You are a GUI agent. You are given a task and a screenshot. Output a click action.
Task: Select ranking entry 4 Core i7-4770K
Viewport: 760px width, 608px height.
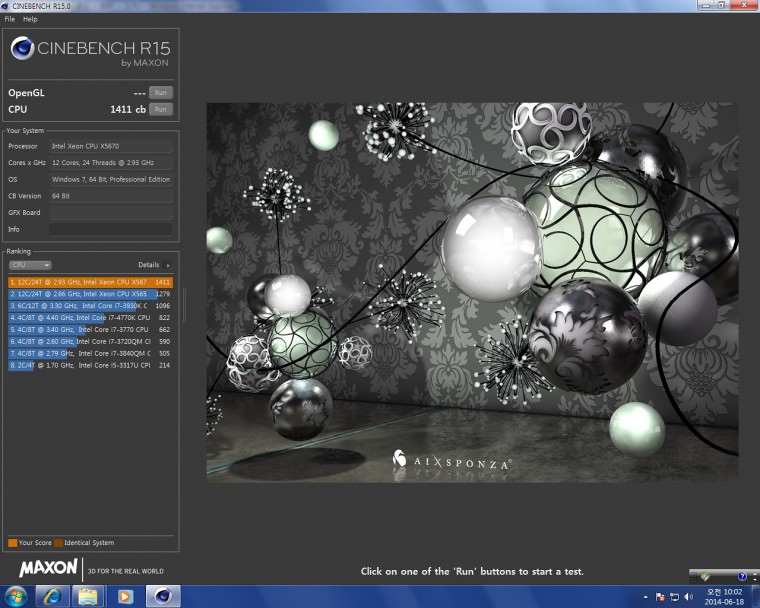pyautogui.click(x=90, y=318)
